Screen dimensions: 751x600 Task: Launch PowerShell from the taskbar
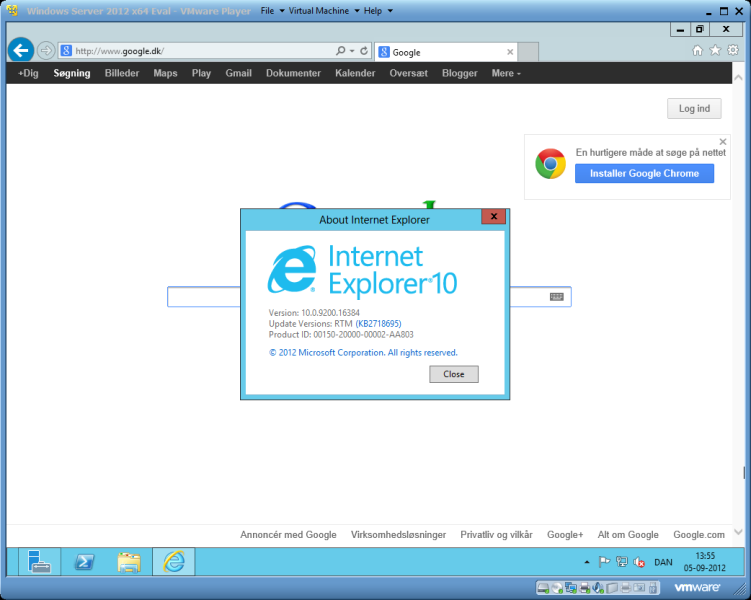tap(85, 561)
